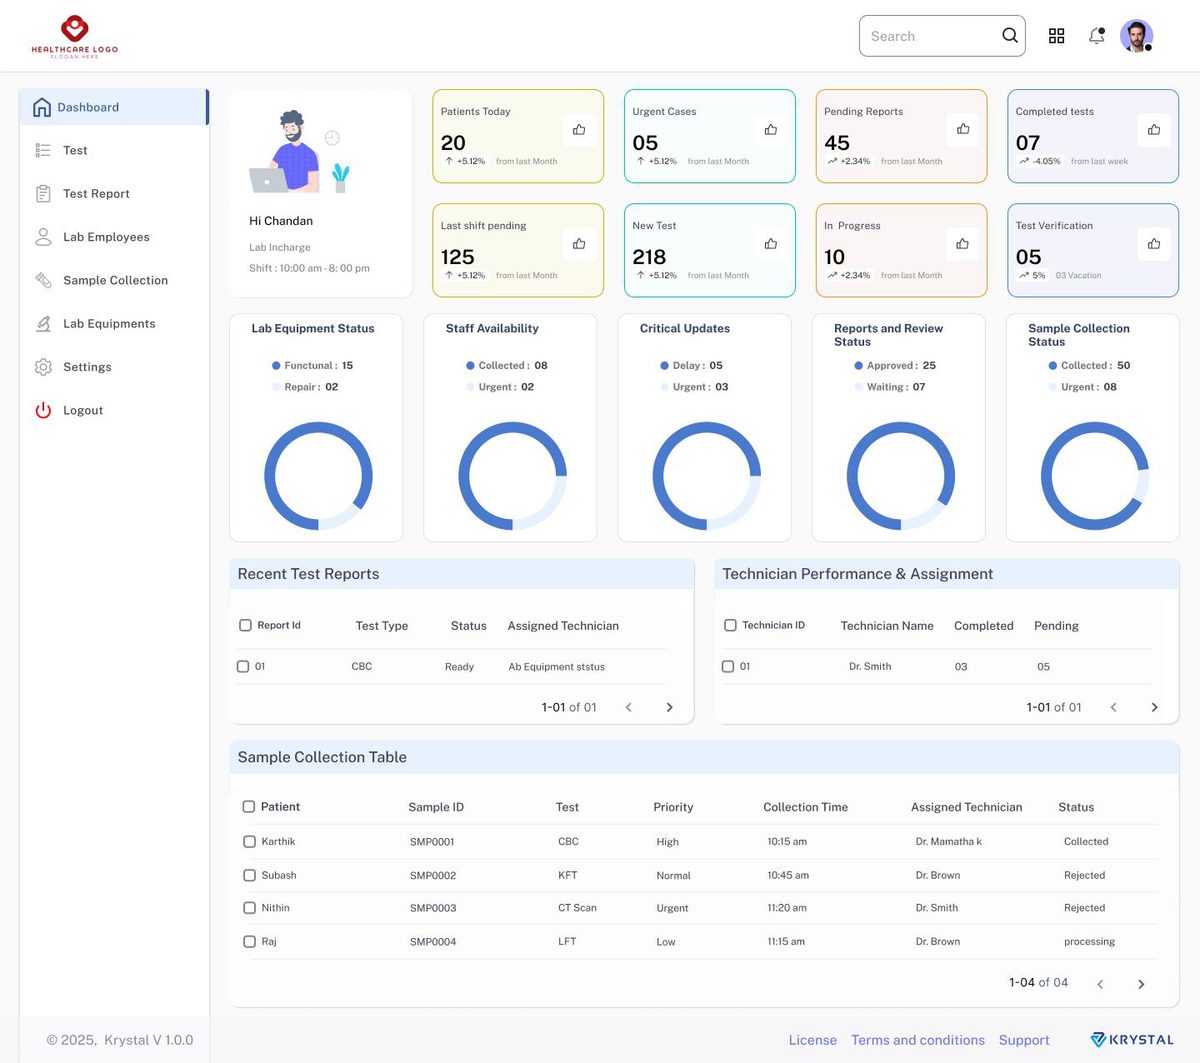Click the Settings gear icon in sidebar
The height and width of the screenshot is (1063, 1200).
pyautogui.click(x=43, y=367)
